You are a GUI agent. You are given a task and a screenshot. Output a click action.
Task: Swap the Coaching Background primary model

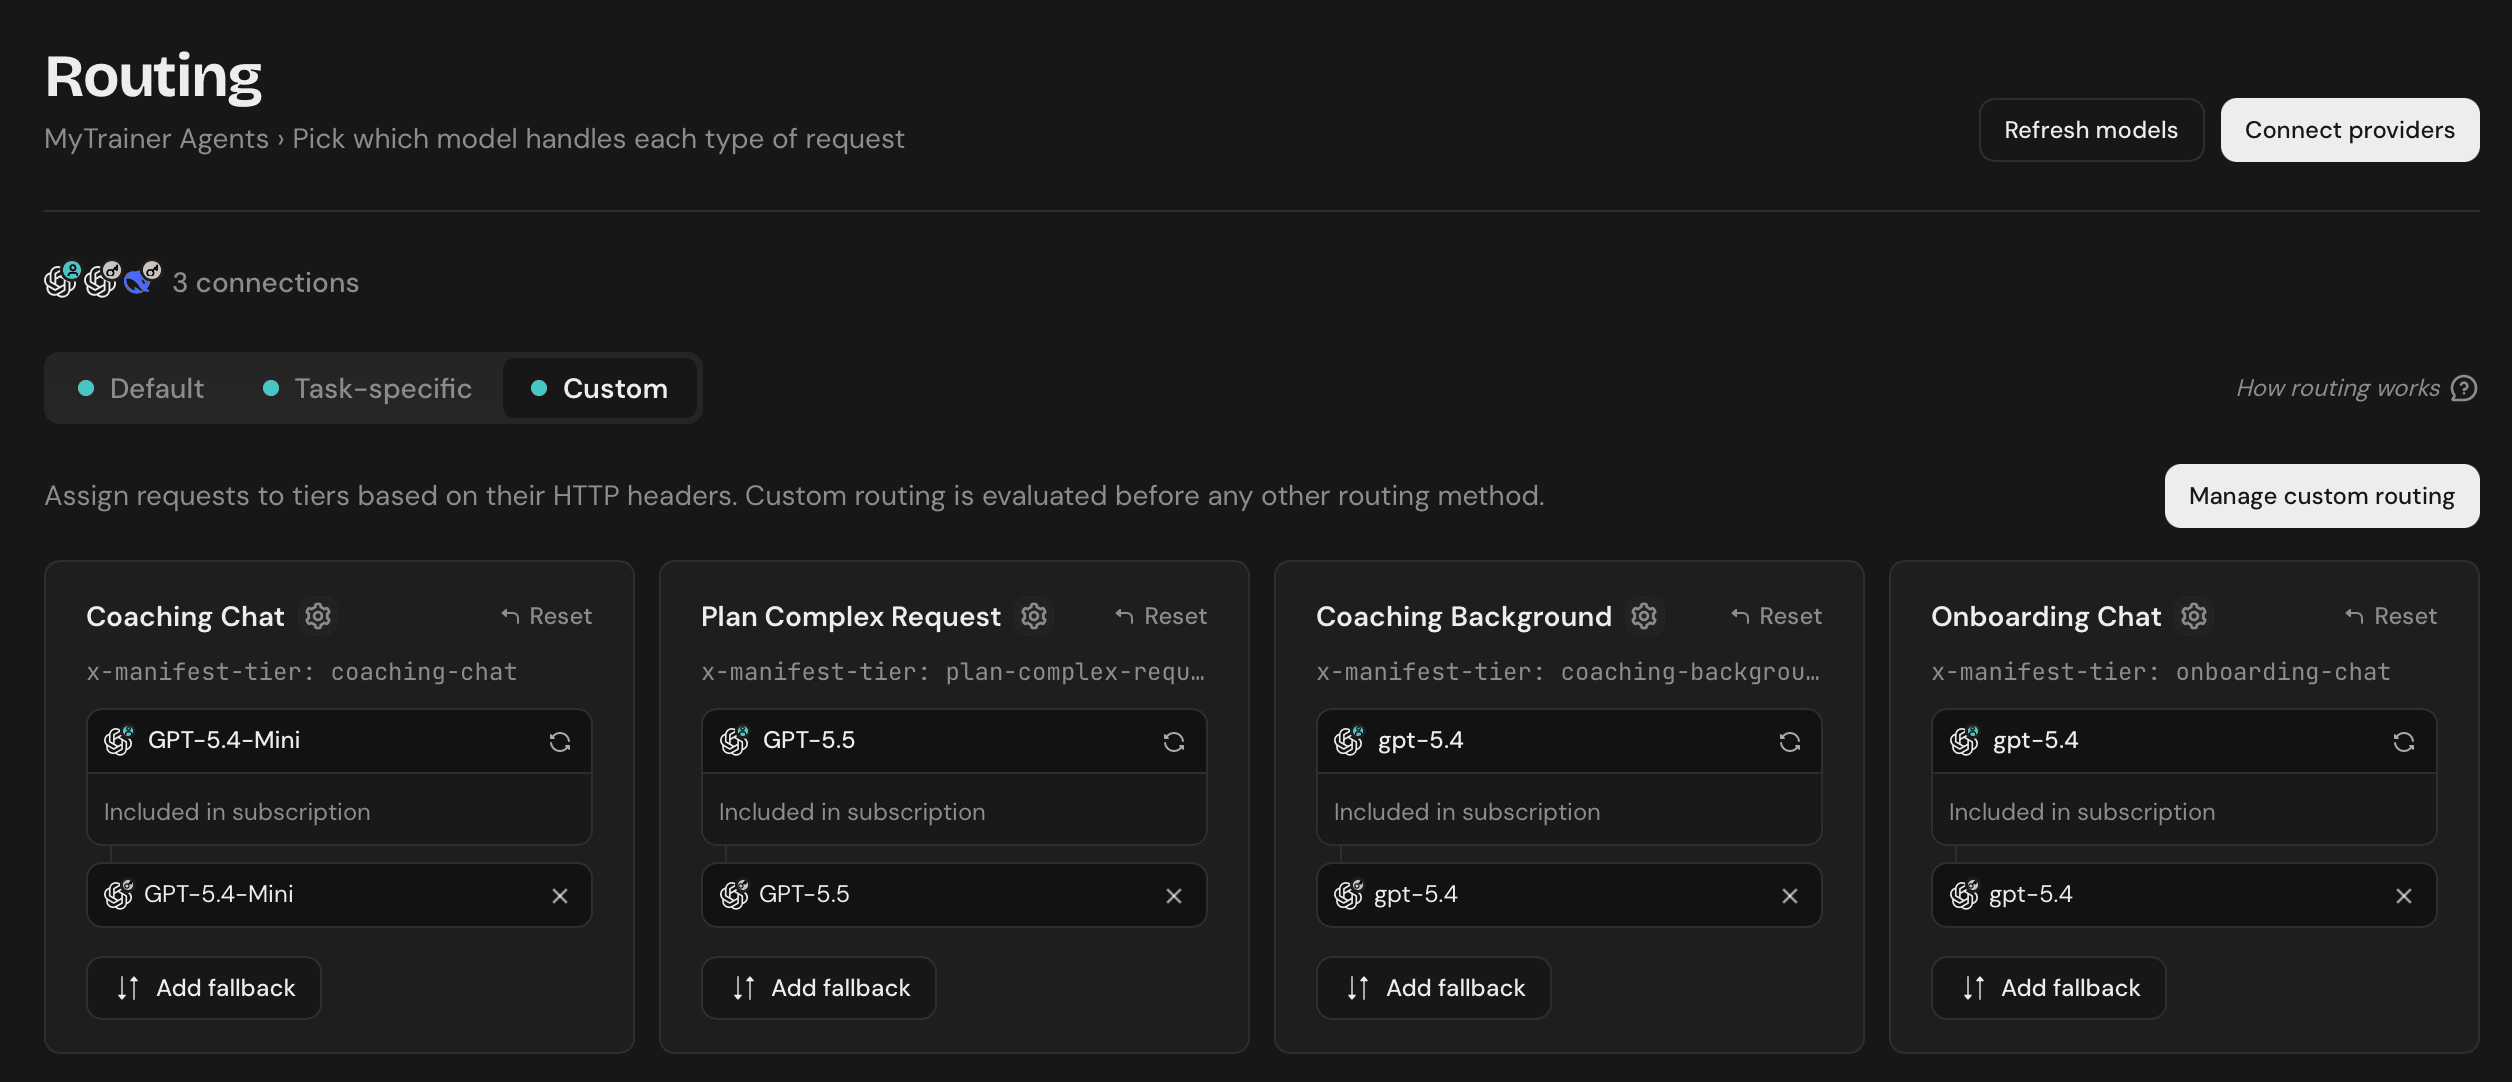tap(1790, 741)
